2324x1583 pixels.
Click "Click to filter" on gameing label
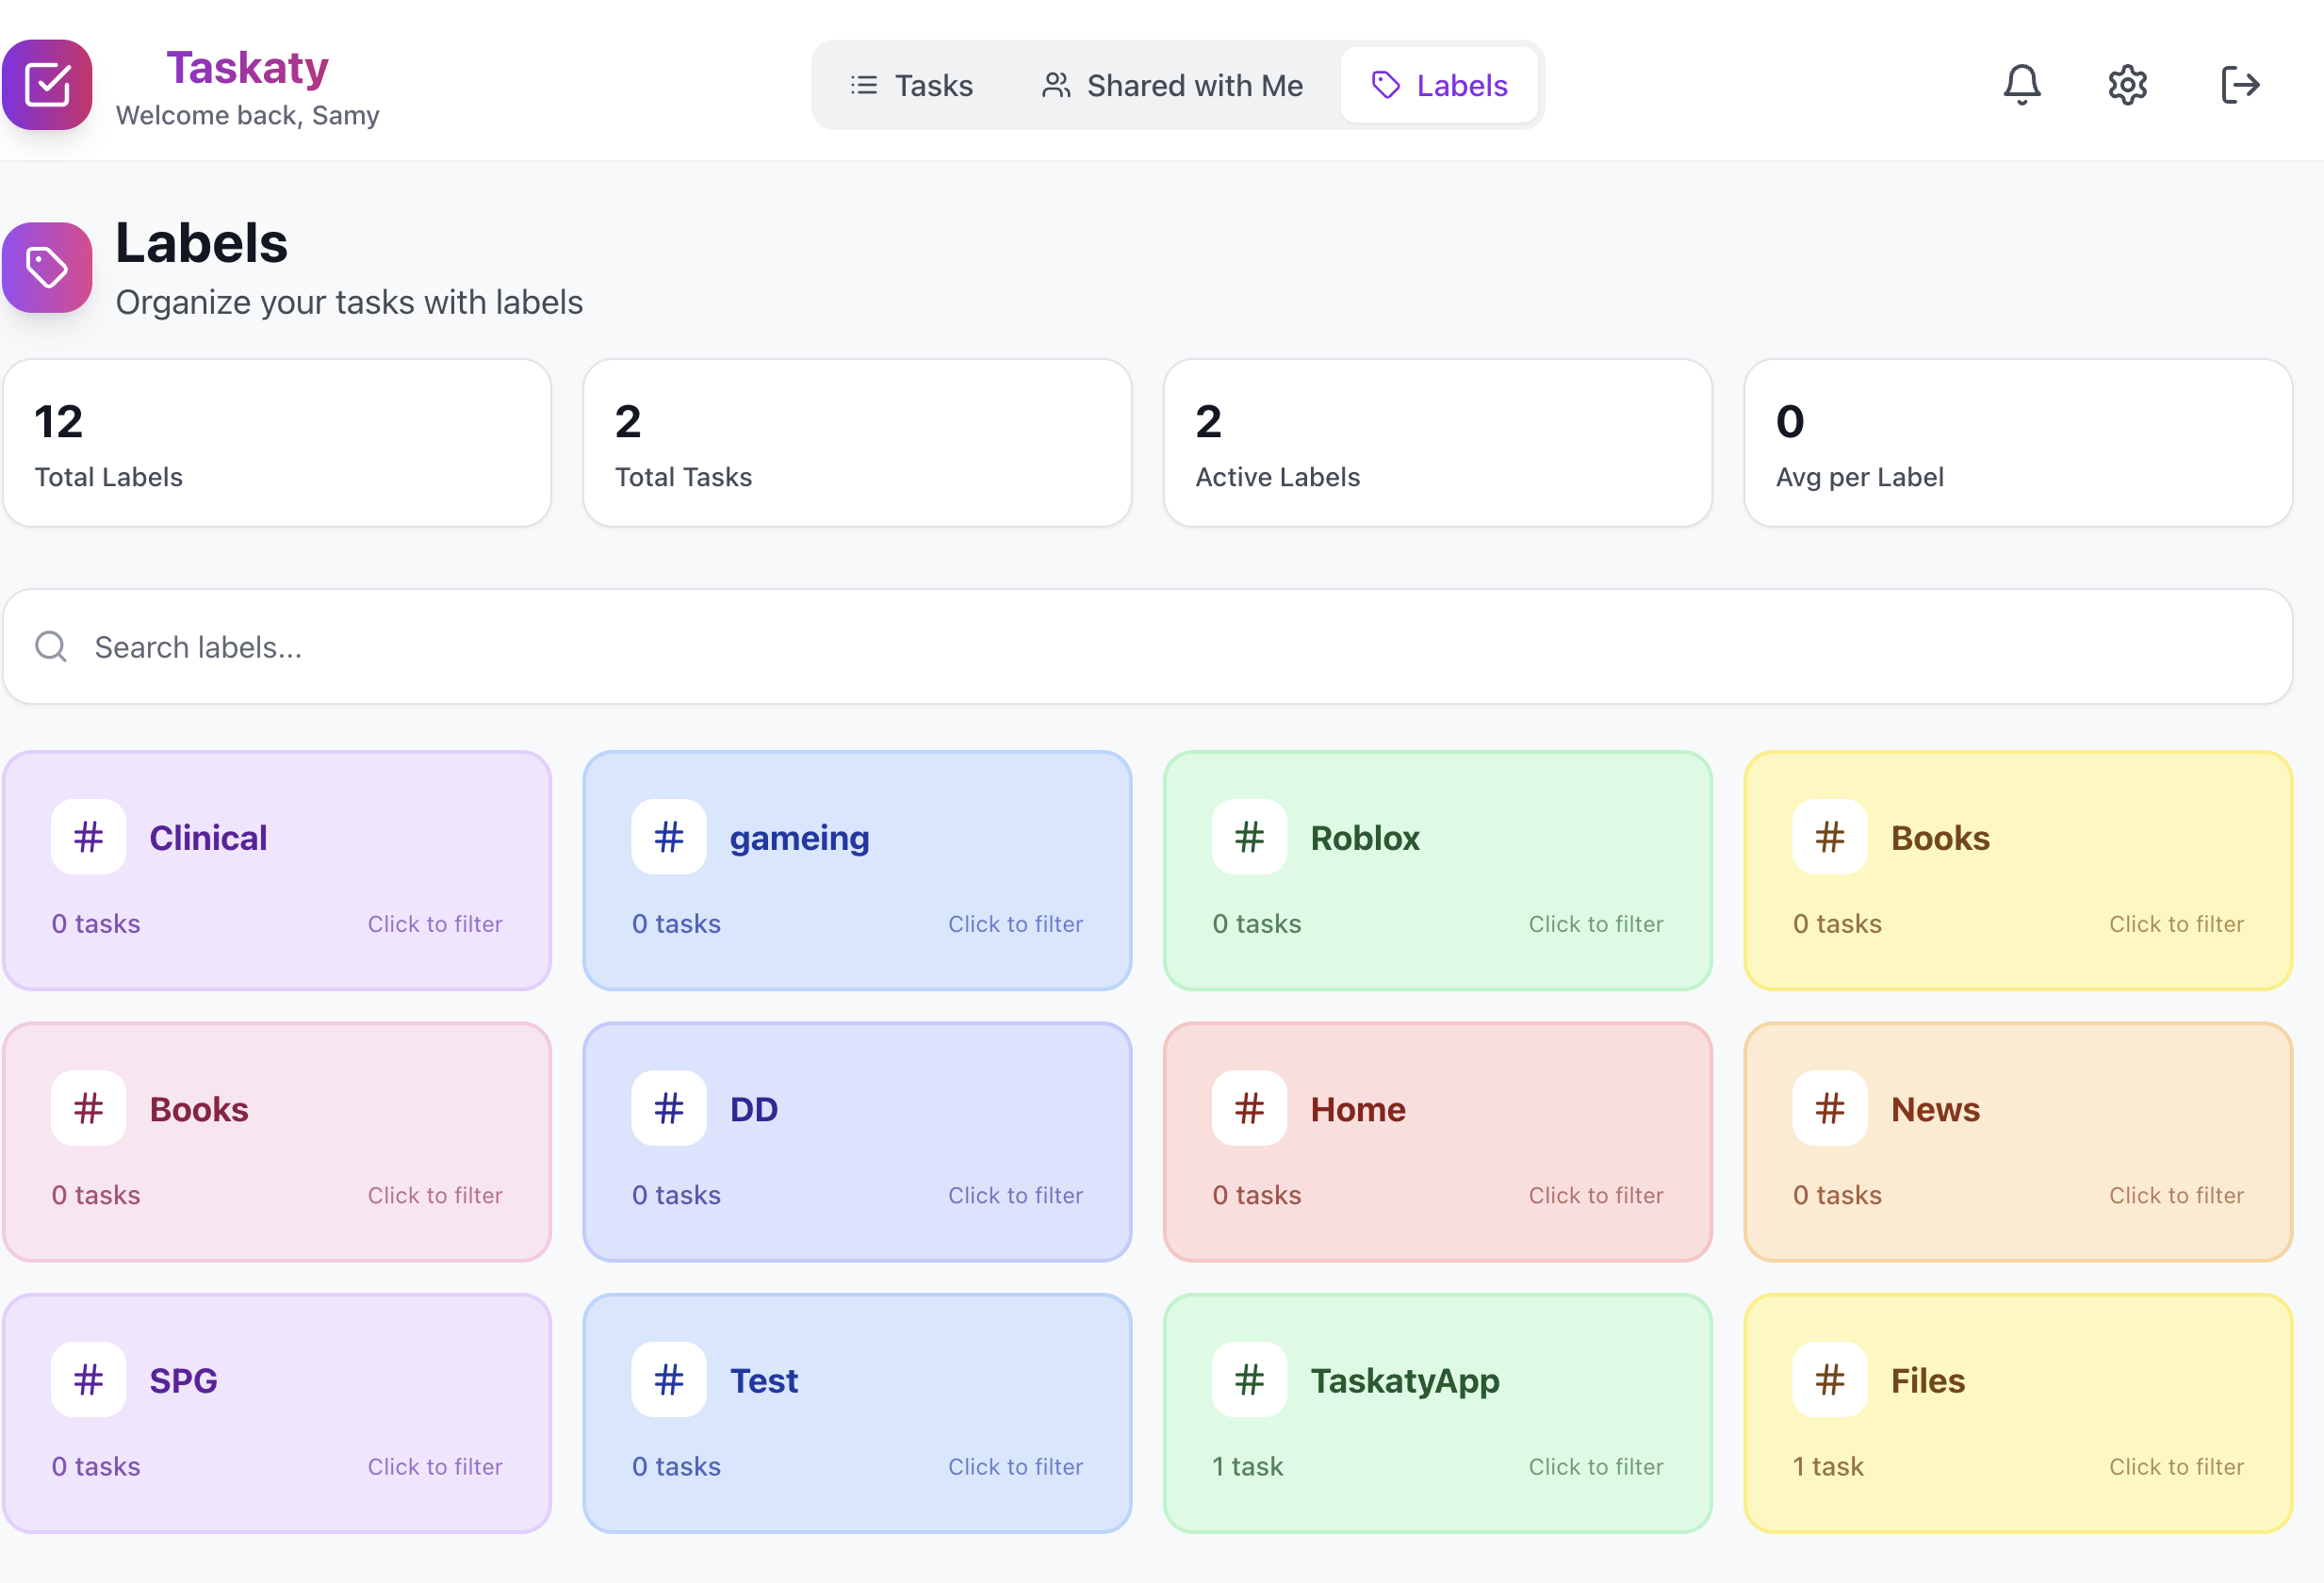pyautogui.click(x=1015, y=924)
